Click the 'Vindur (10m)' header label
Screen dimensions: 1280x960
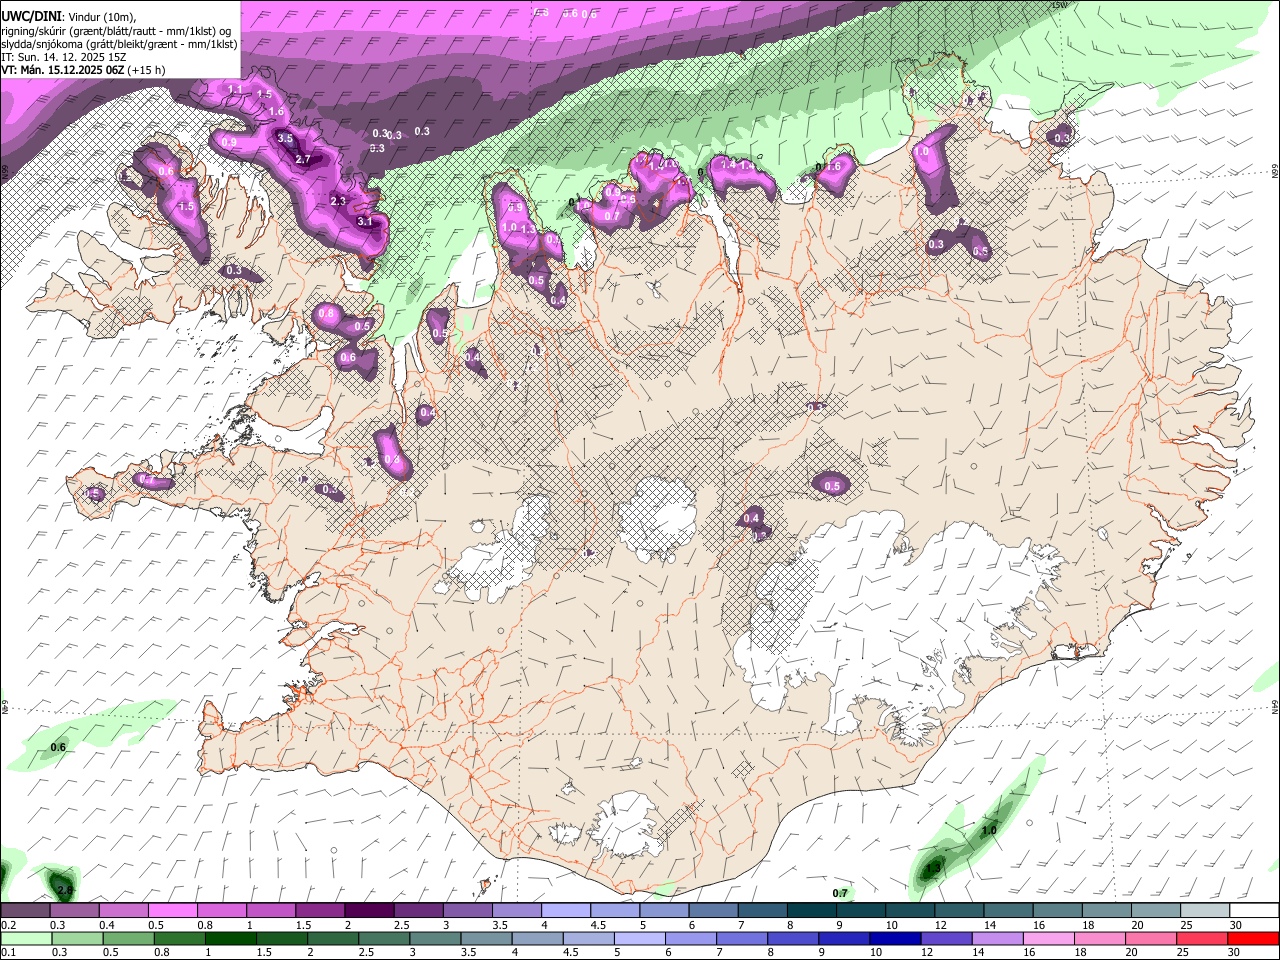(101, 17)
